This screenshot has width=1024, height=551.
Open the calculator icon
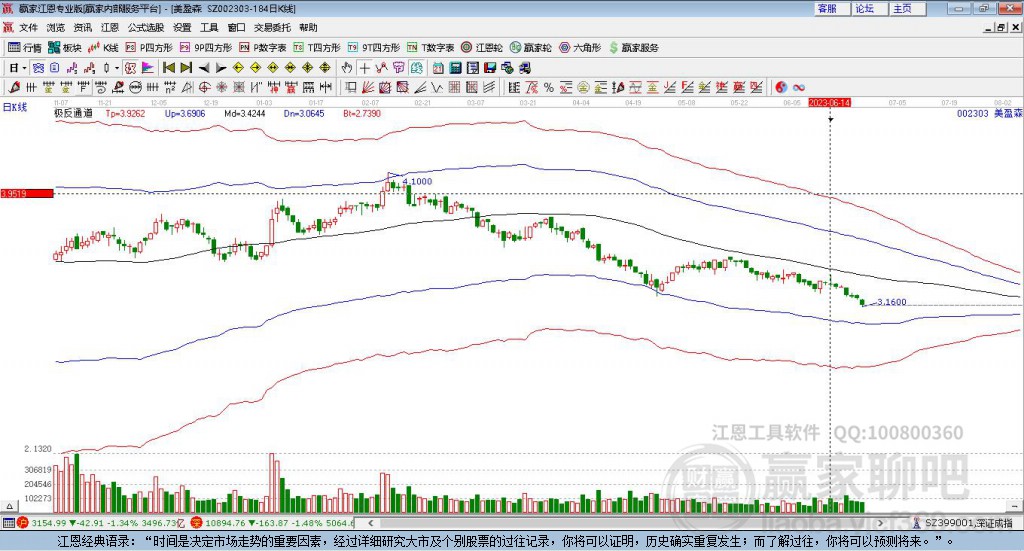pyautogui.click(x=456, y=68)
